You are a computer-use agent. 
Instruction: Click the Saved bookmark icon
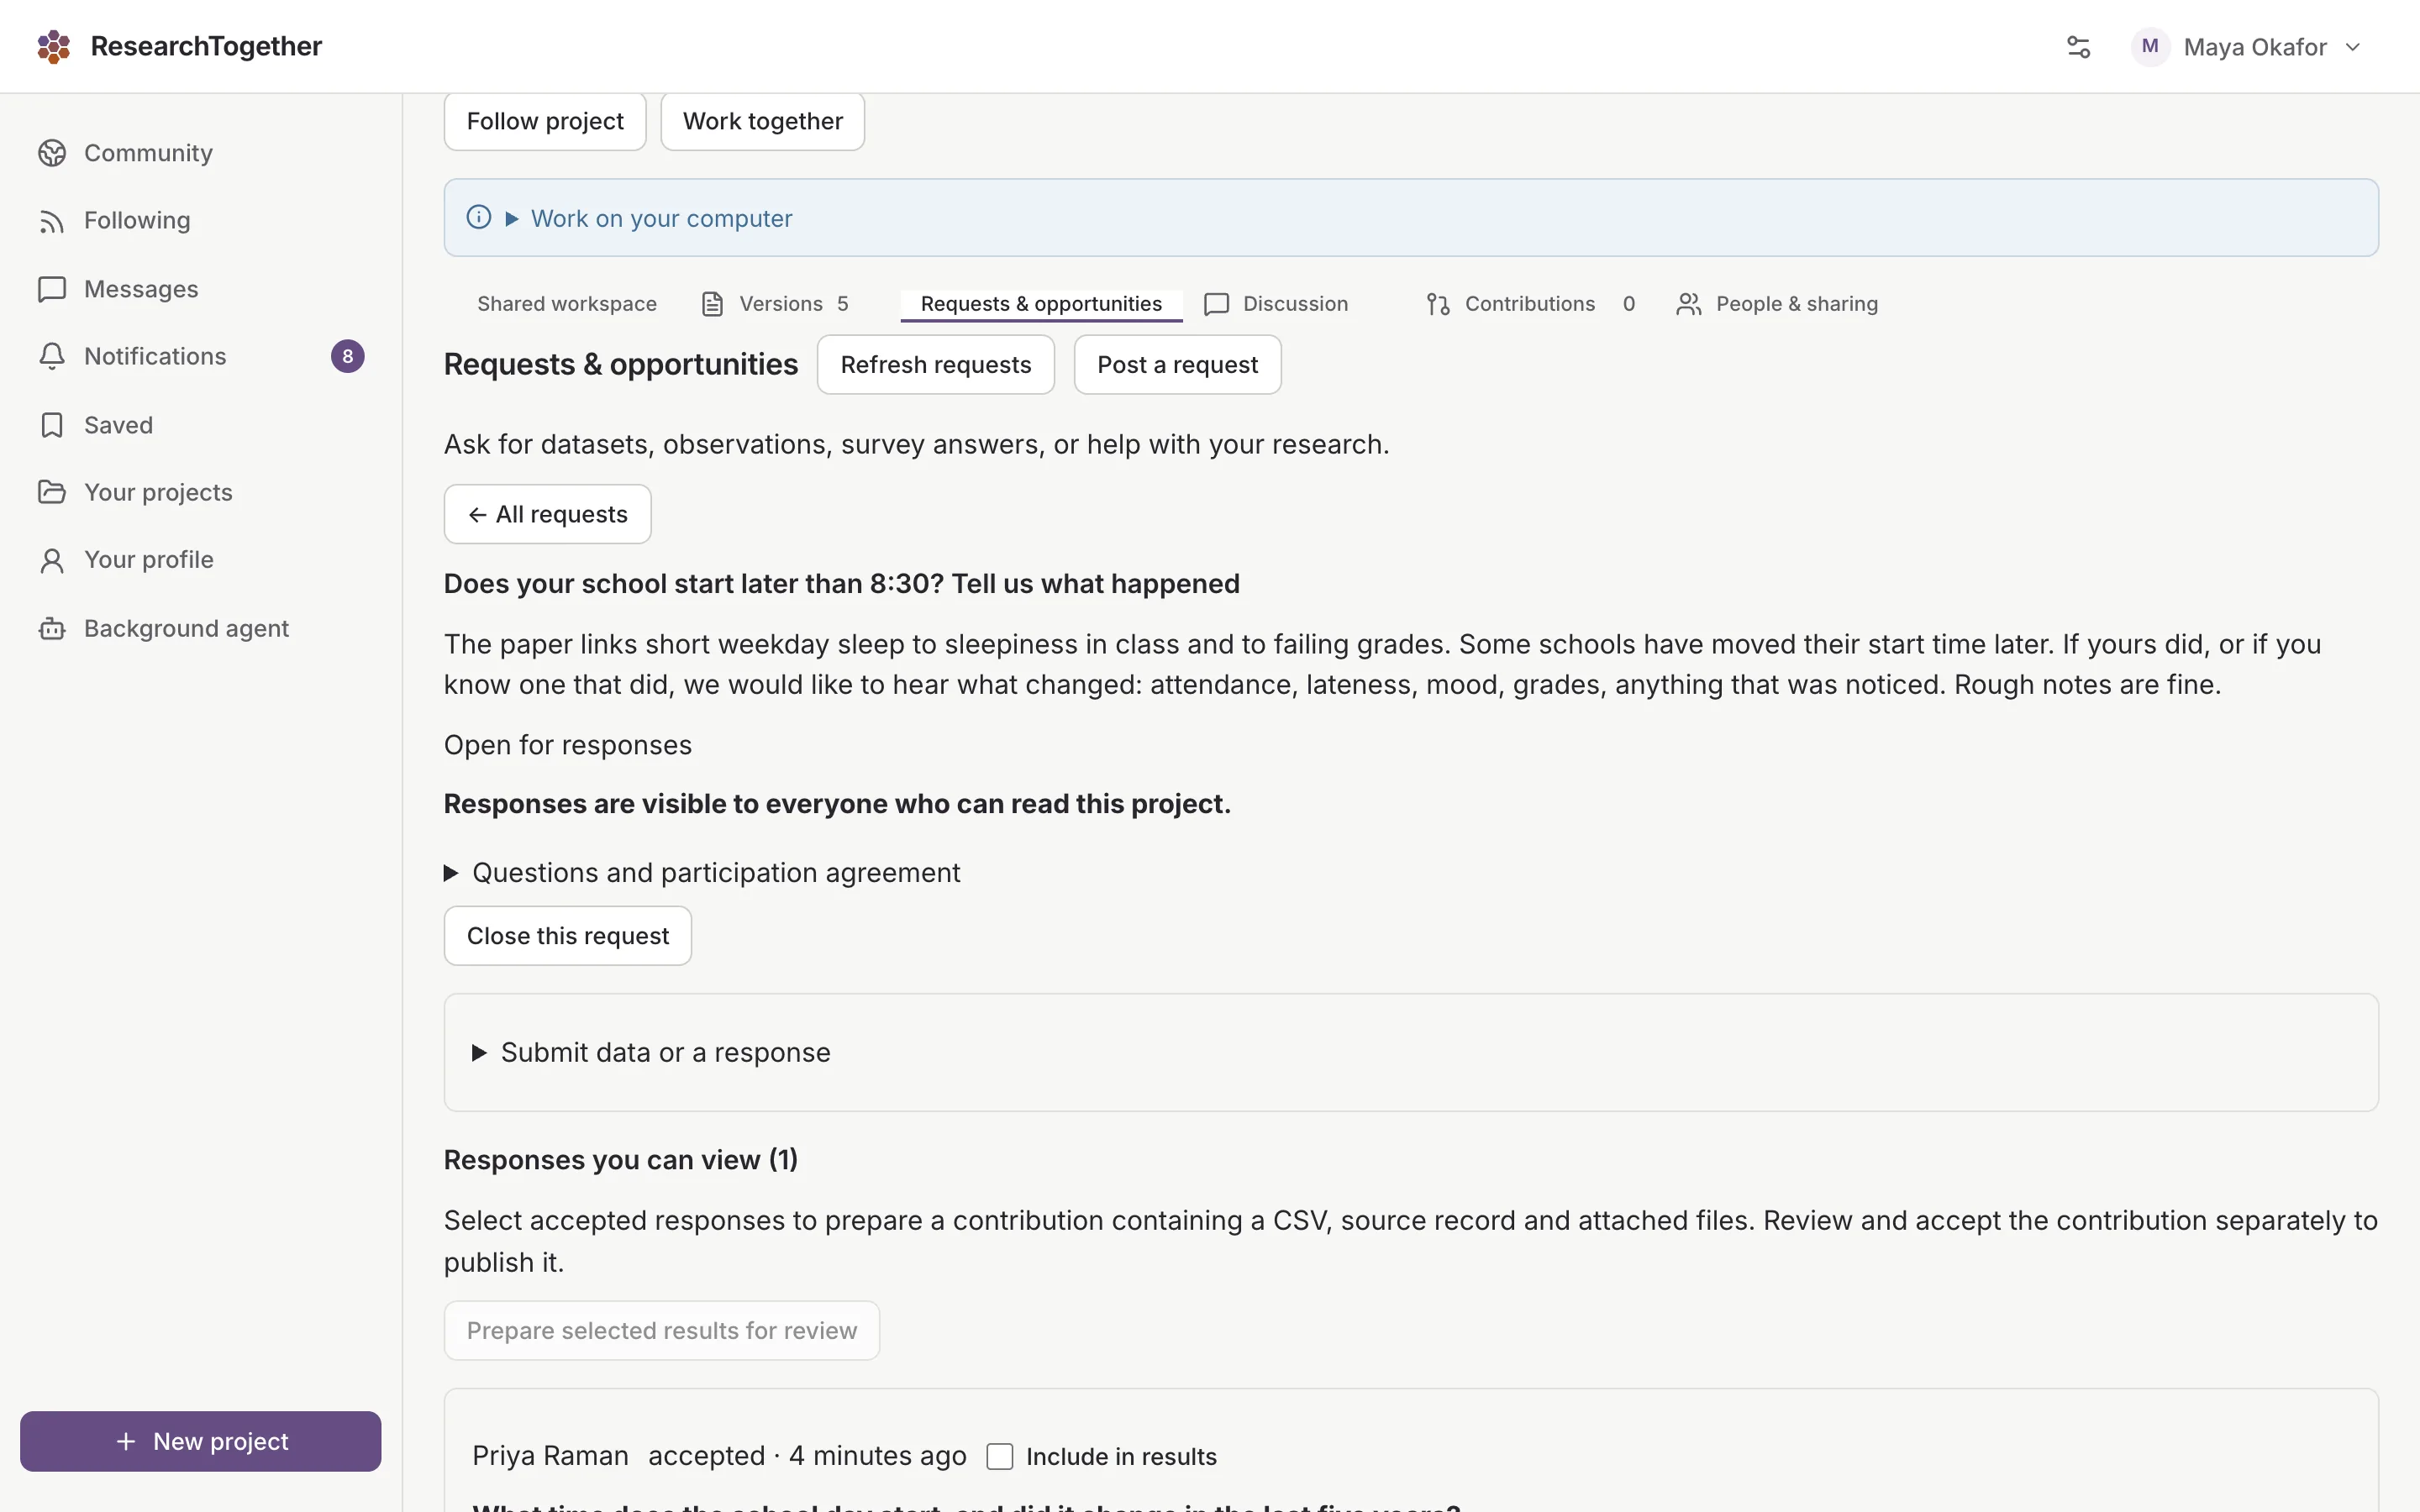[52, 425]
